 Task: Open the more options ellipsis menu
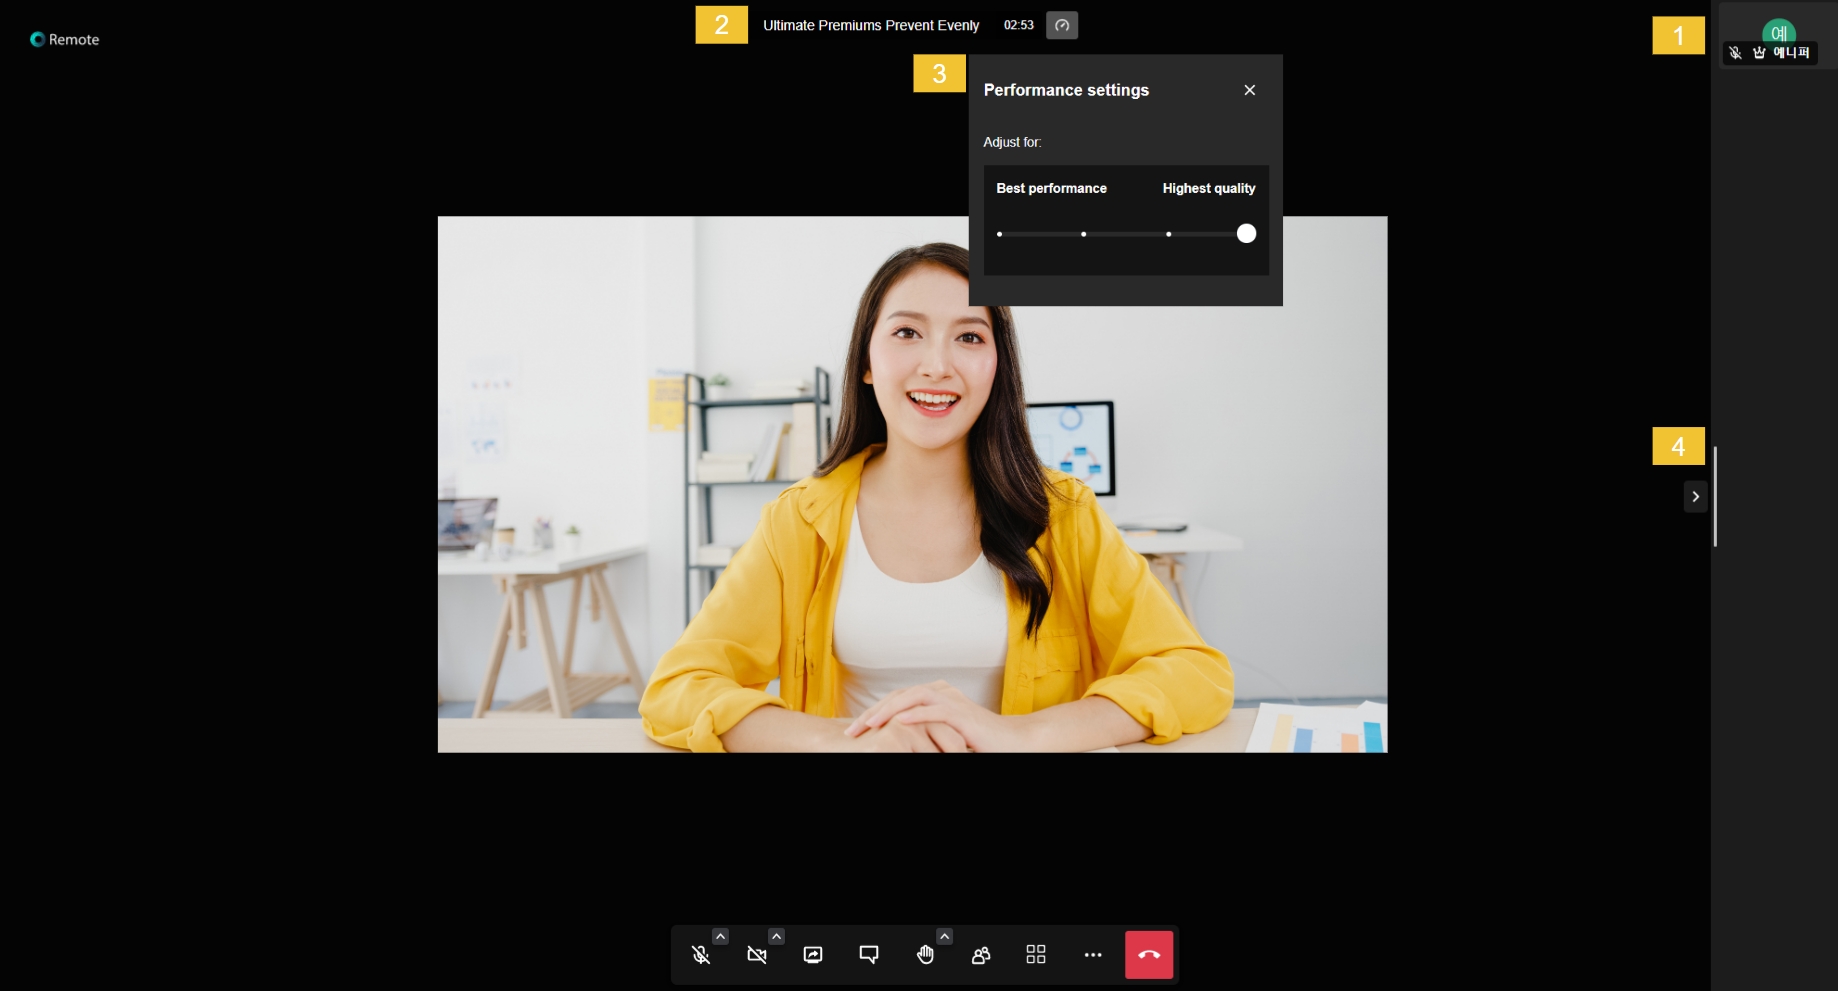tap(1093, 955)
